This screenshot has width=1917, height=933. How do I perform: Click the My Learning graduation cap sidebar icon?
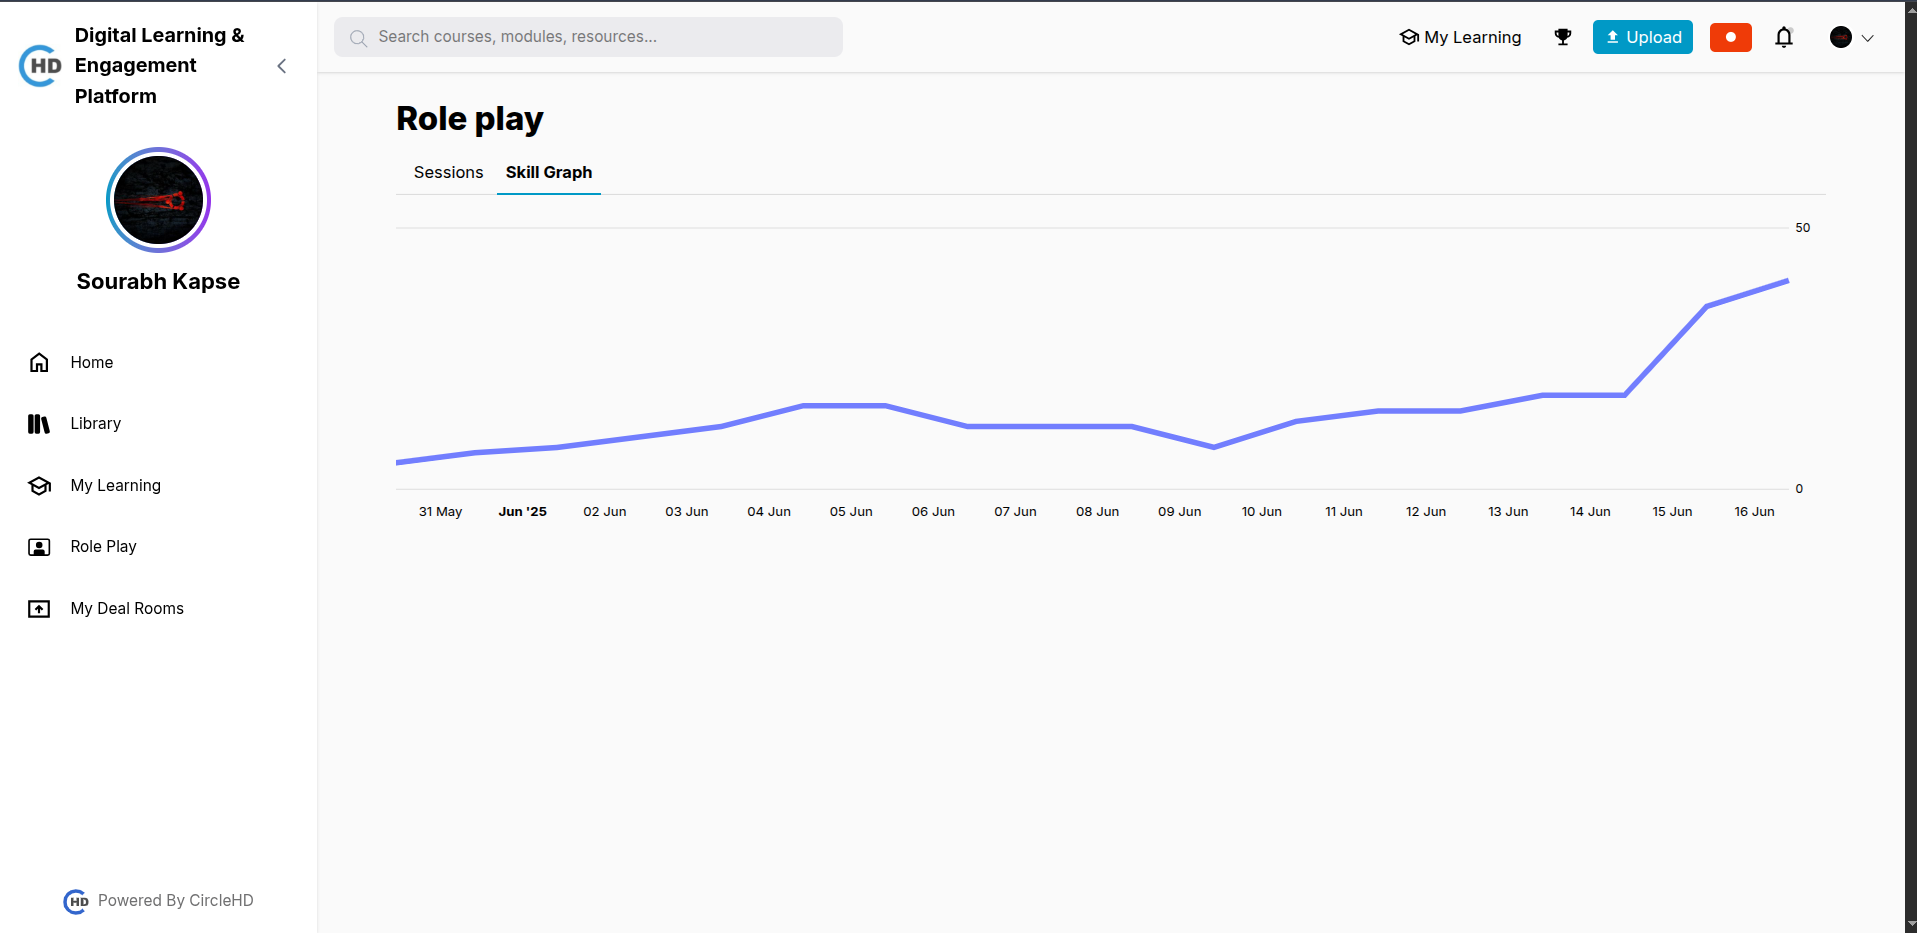tap(39, 486)
